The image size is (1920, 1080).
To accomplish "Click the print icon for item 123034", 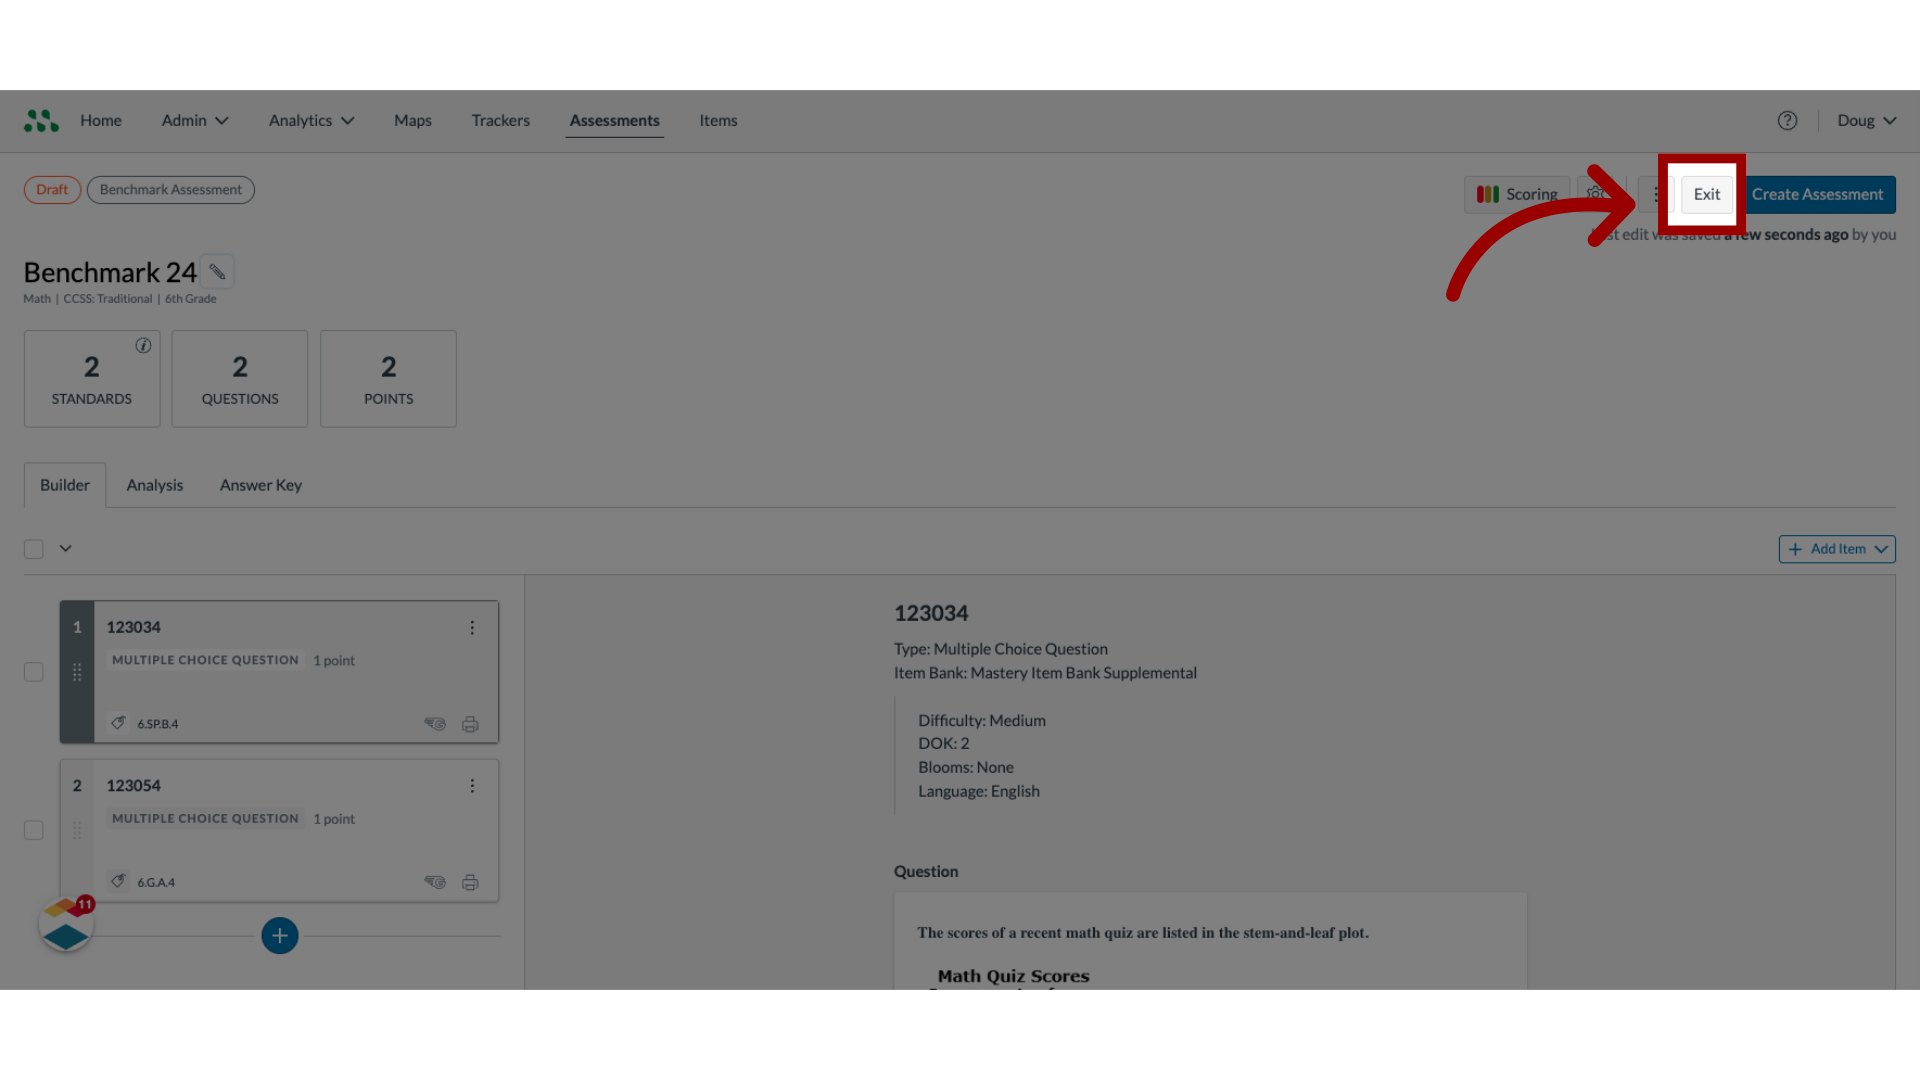I will coord(469,723).
